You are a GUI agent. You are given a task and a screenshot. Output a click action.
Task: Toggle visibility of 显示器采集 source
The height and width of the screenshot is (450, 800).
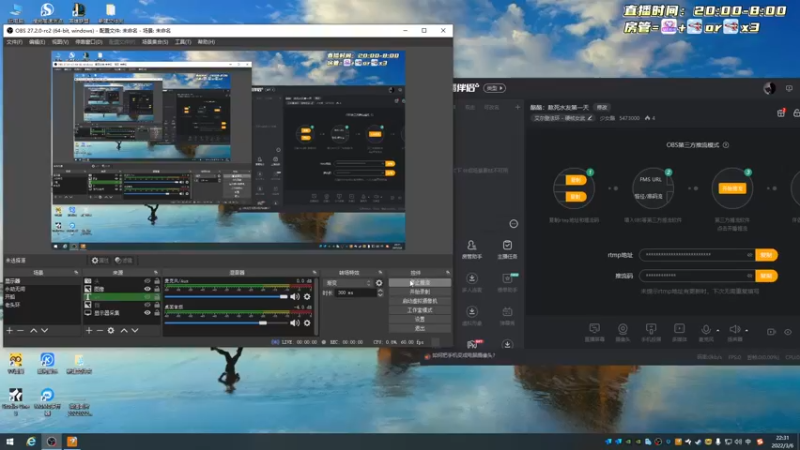(147, 313)
